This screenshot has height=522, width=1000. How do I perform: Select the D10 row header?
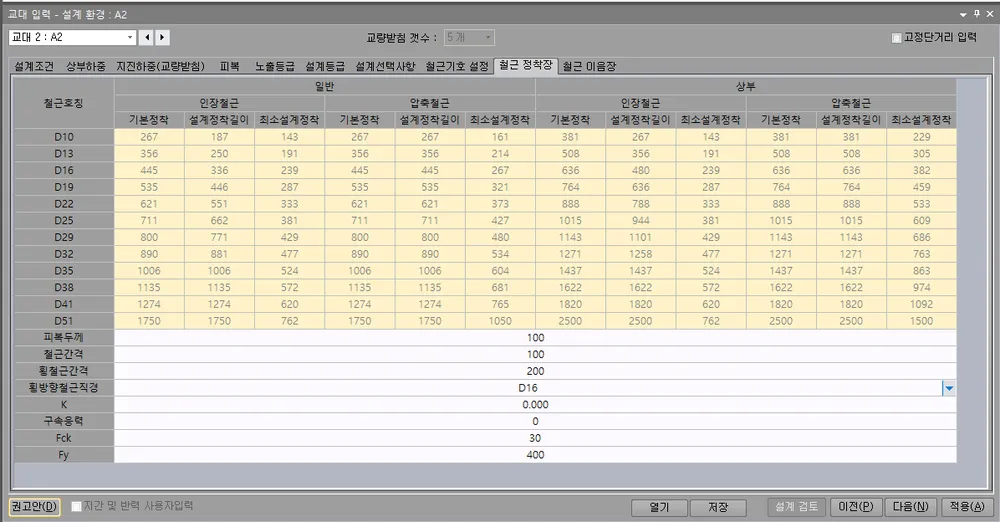(64, 137)
